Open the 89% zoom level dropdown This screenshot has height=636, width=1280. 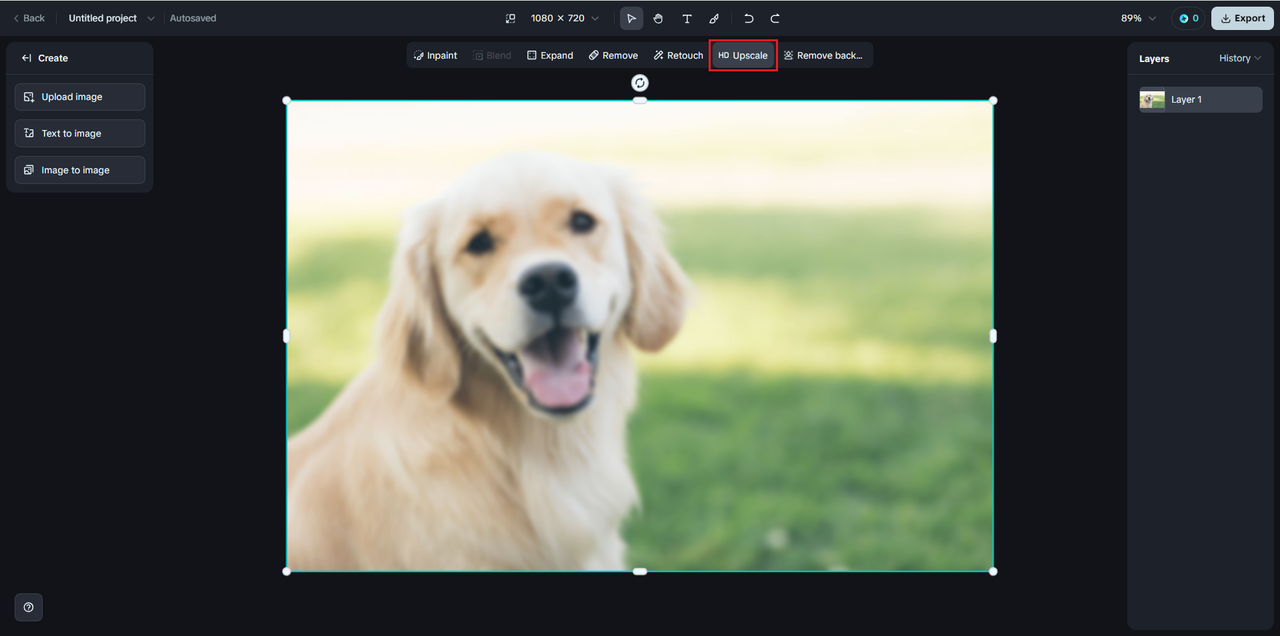1138,18
